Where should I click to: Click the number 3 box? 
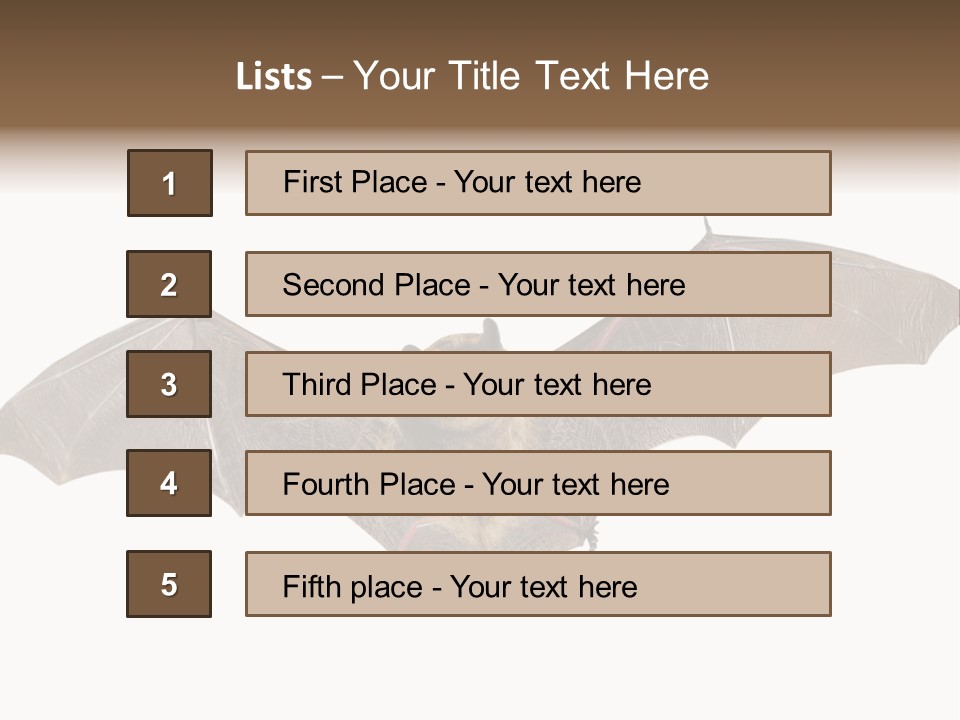pos(169,384)
